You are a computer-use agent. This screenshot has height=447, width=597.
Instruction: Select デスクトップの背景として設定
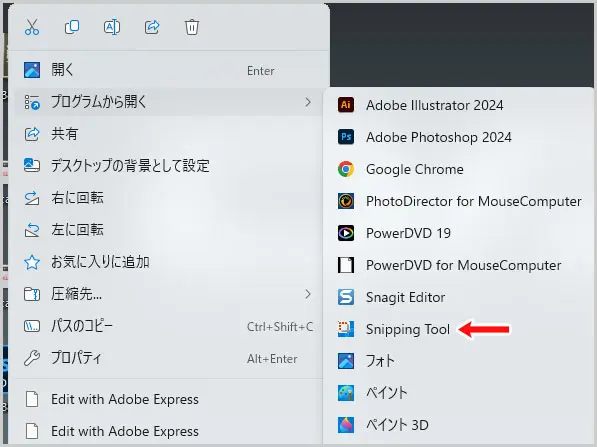click(x=168, y=166)
